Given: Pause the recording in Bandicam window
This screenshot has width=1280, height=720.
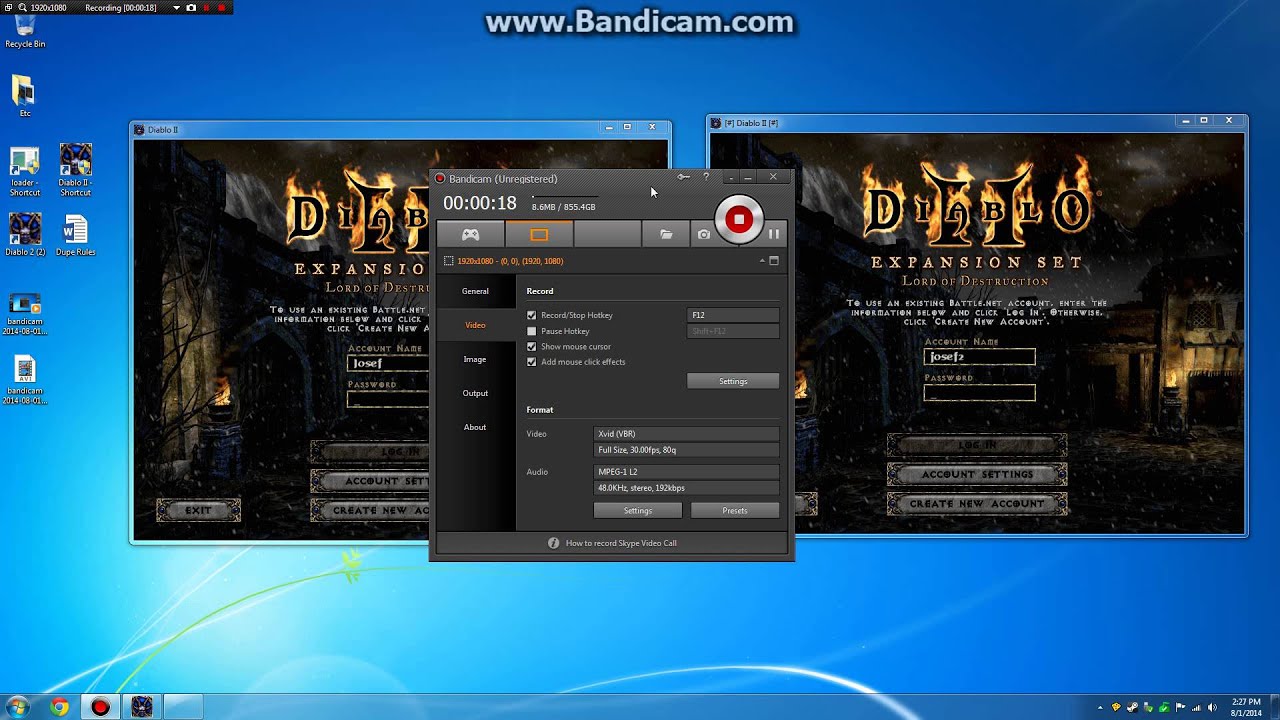Looking at the screenshot, I should point(774,234).
